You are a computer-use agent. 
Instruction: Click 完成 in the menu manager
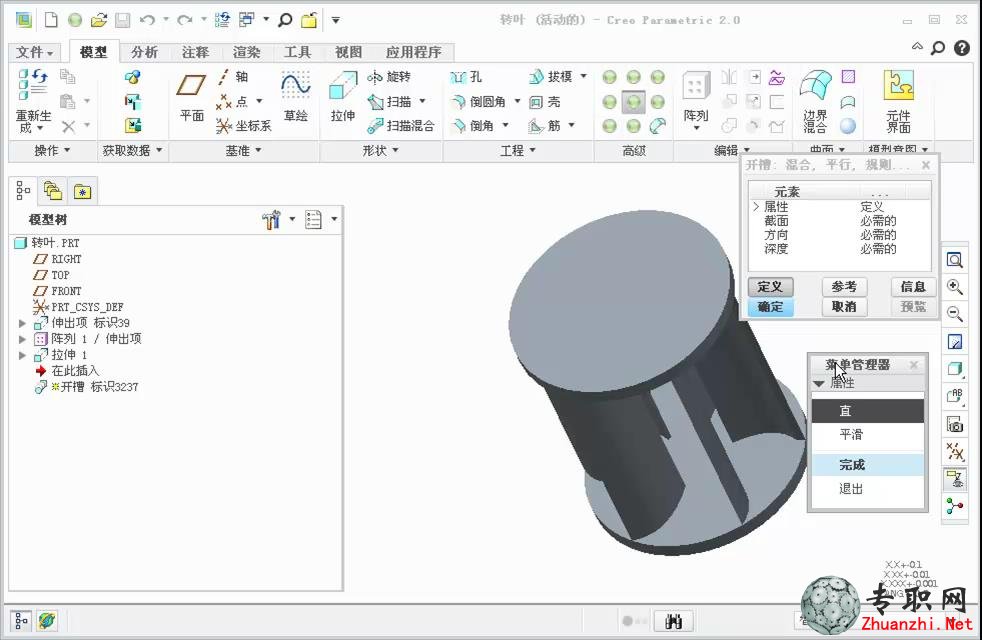click(867, 465)
